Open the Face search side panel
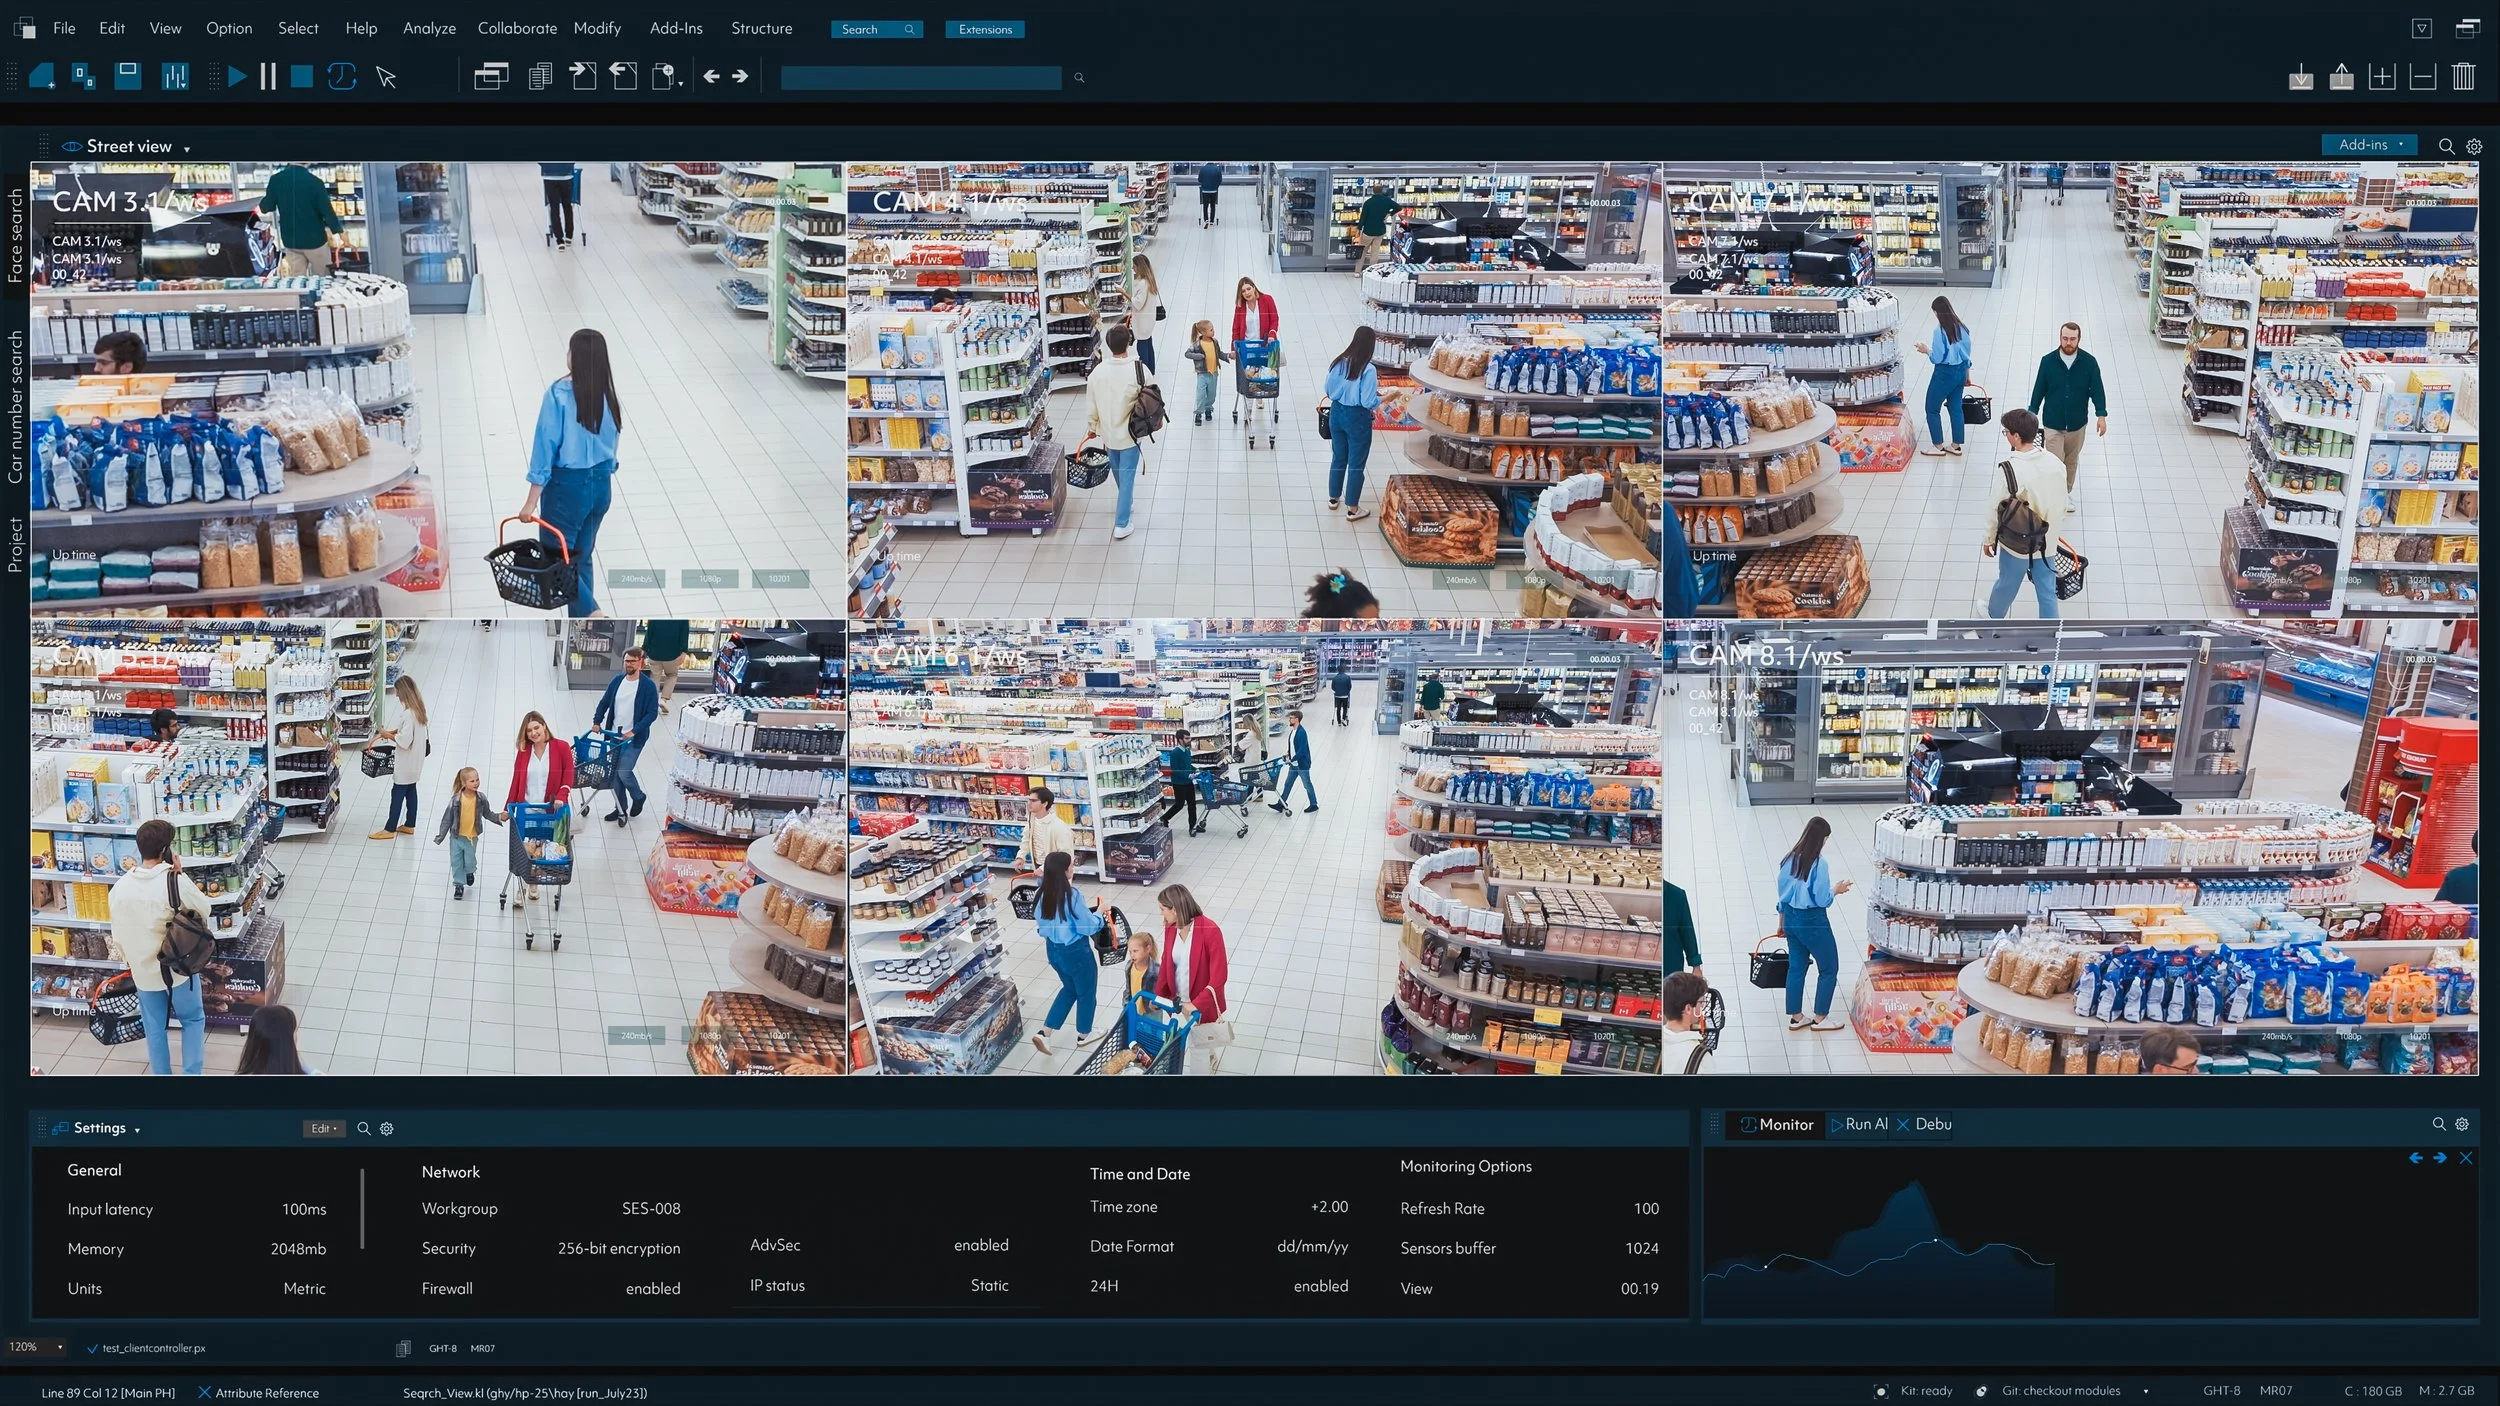Viewport: 2500px width, 1406px height. coord(15,235)
